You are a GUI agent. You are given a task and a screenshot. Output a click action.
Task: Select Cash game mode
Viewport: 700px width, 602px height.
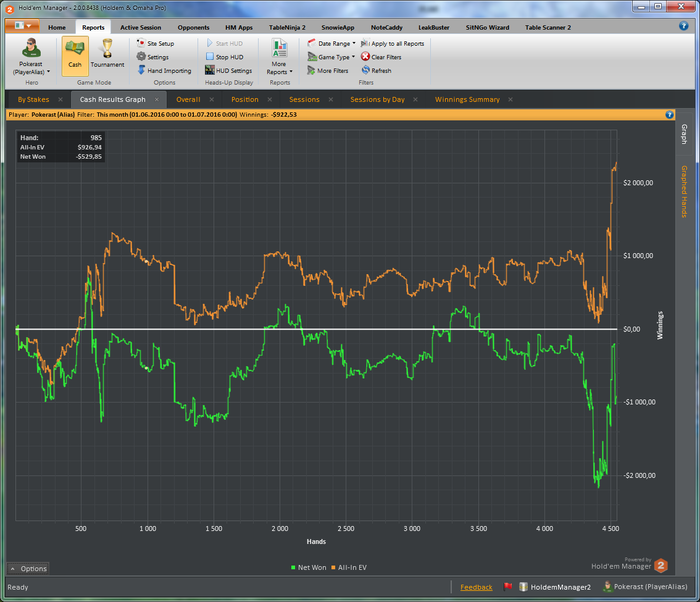click(75, 56)
